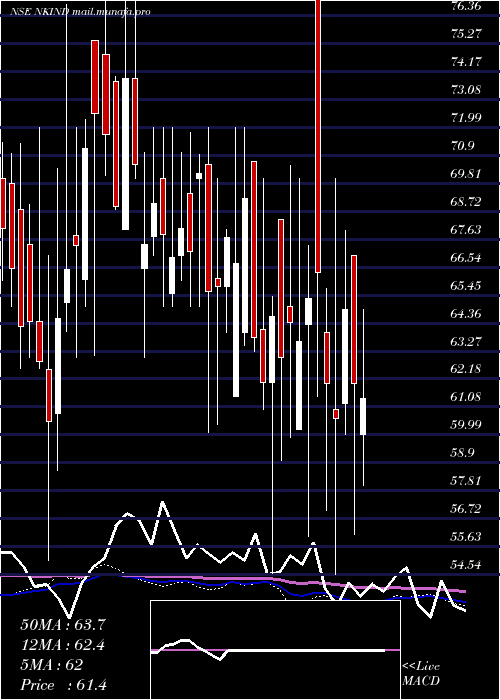Screen dimensions: 500x700
Task: Click the 57.81 price axis label
Action: [466, 481]
